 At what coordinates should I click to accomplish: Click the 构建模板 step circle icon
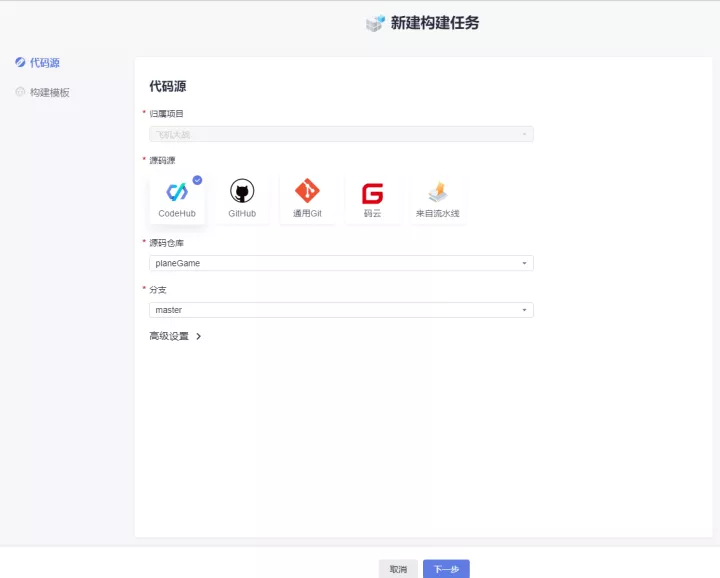pos(20,92)
